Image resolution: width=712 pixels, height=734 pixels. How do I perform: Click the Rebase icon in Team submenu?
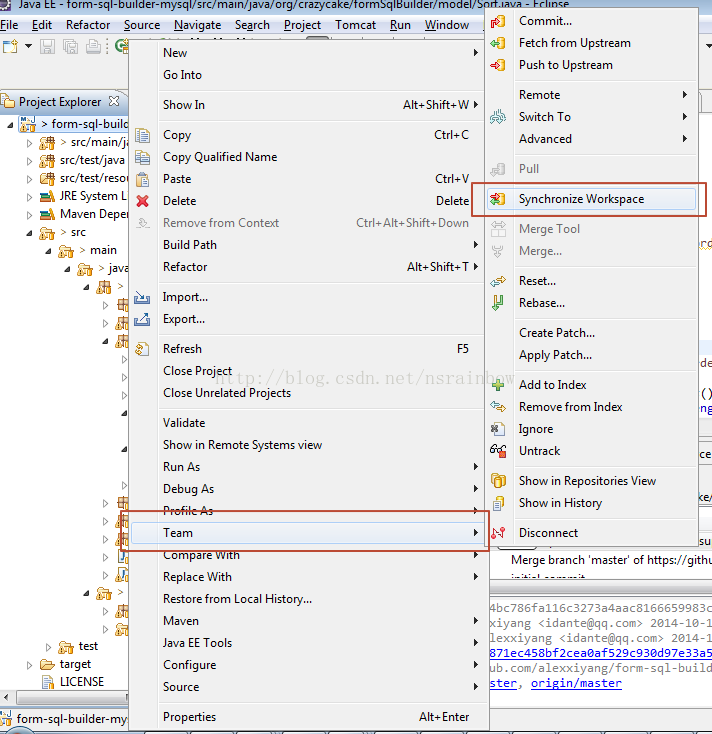[x=498, y=303]
